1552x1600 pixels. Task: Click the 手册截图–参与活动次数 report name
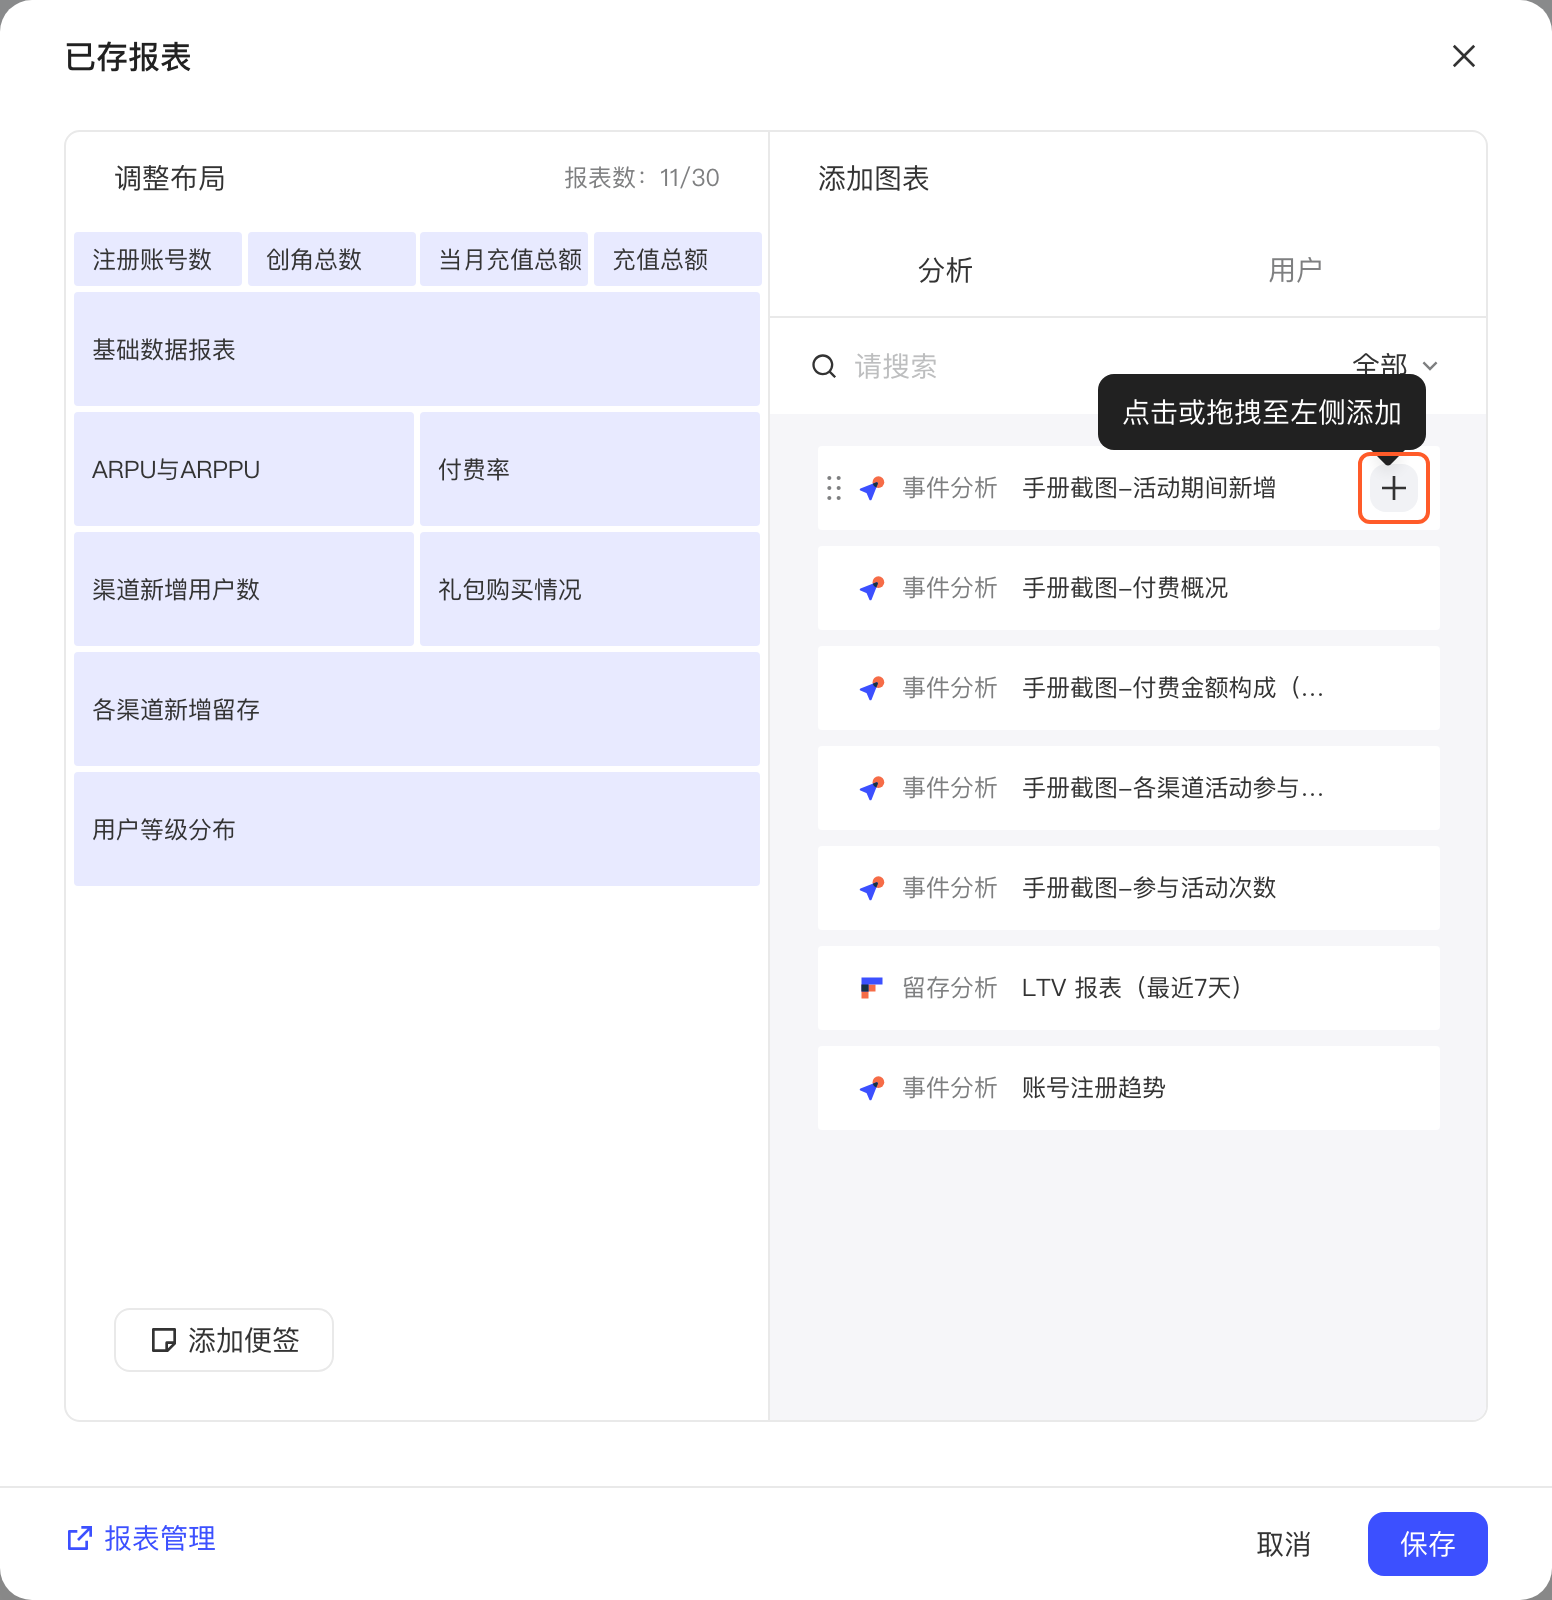(1149, 888)
